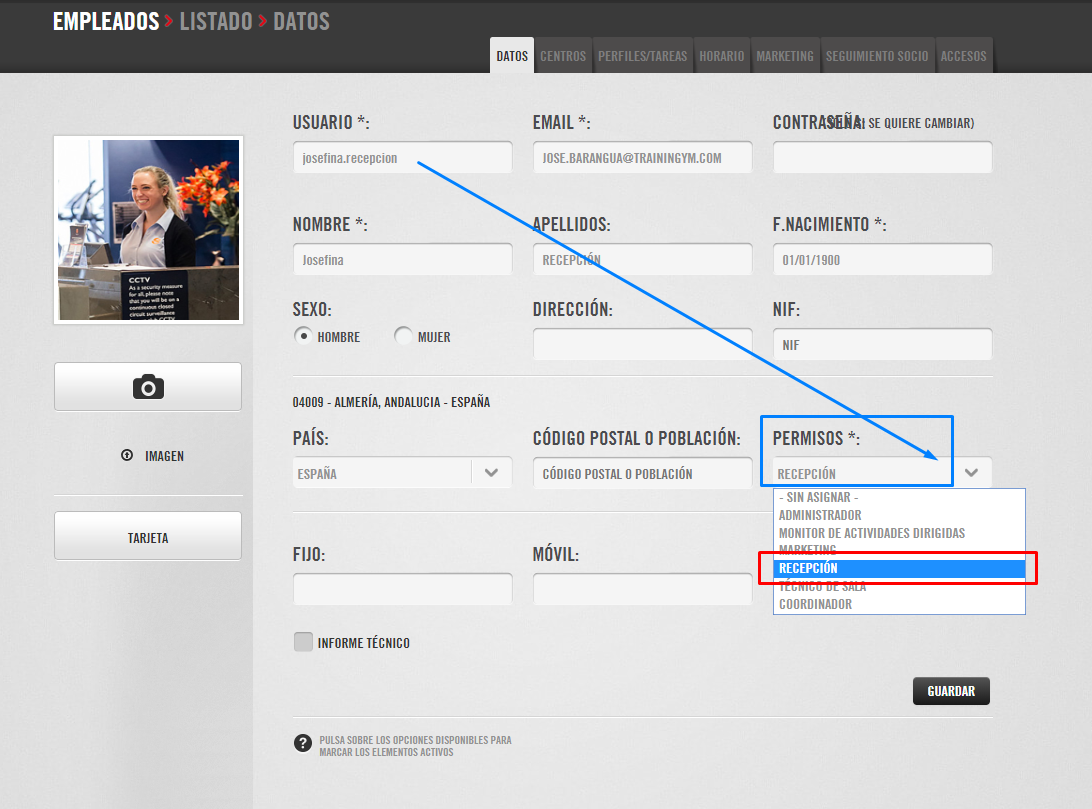Screen dimensions: 1092x809
Task: Choose - SIN ASIGNAR - option
Action: (x=899, y=497)
